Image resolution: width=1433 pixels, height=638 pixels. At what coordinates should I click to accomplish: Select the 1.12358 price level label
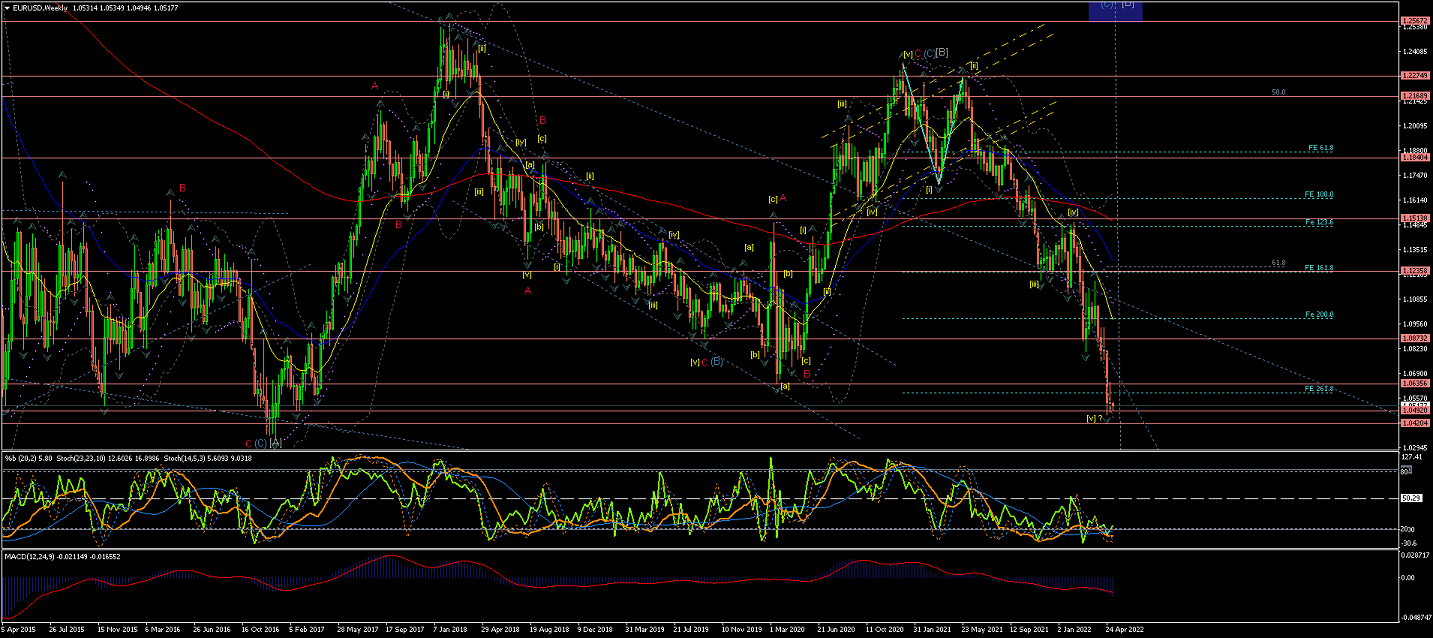[x=1415, y=270]
